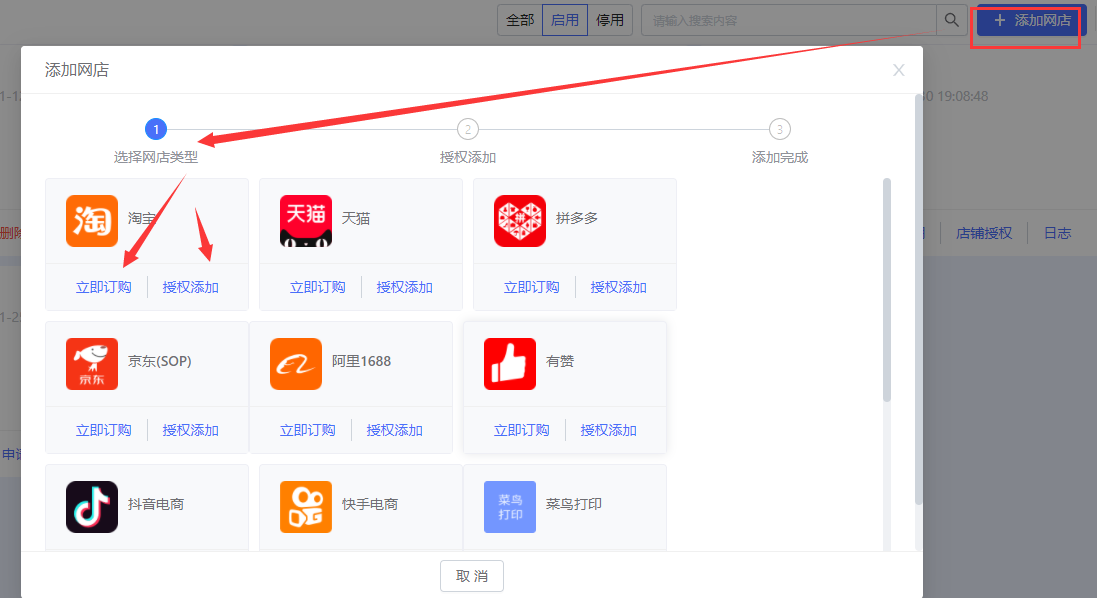Click the dialog outer scrollbar thumb
This screenshot has height=598, width=1097.
(919, 299)
